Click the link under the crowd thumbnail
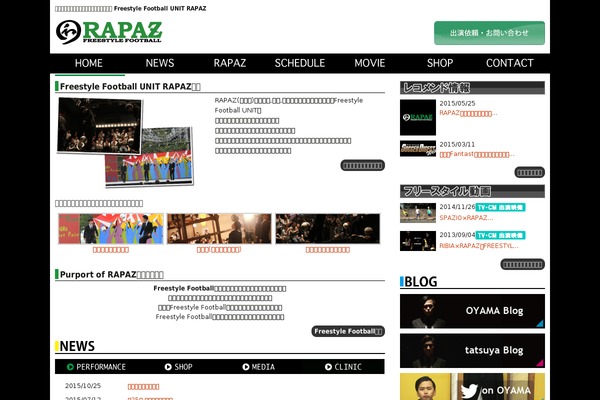The height and width of the screenshot is (400, 600). pos(328,250)
